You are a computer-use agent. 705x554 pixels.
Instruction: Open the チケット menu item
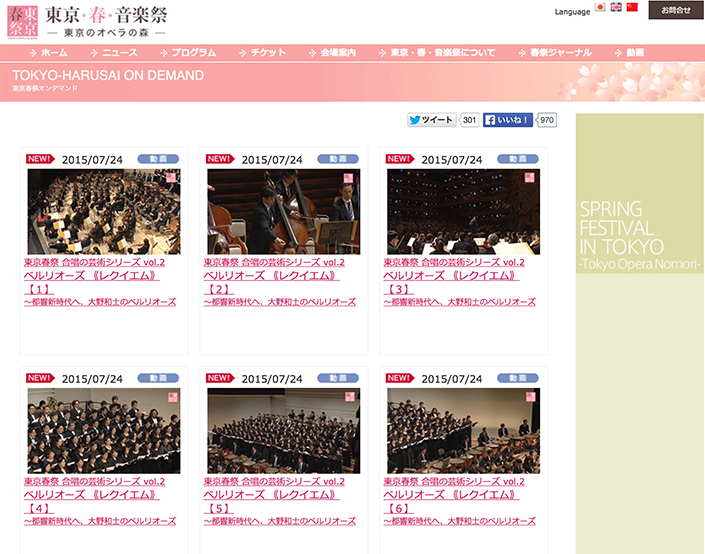263,53
